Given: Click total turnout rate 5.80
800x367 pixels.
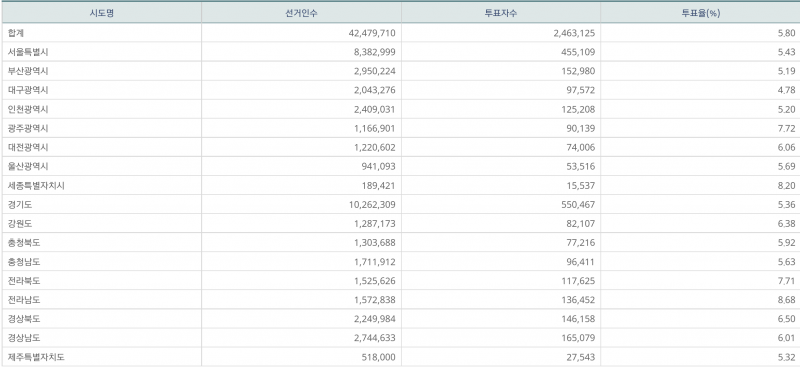Looking at the screenshot, I should (786, 33).
